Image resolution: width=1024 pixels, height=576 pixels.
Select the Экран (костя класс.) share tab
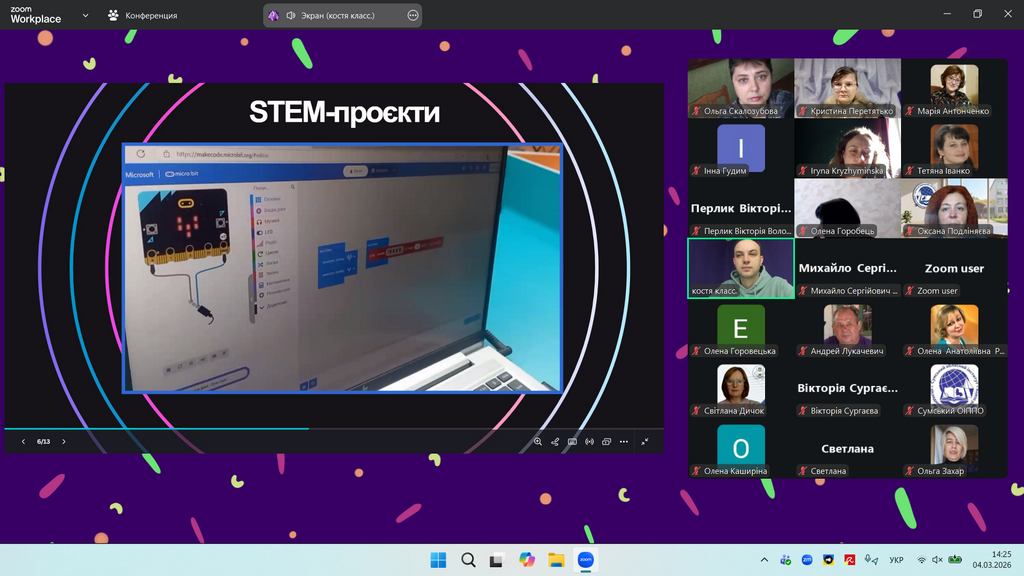(338, 15)
